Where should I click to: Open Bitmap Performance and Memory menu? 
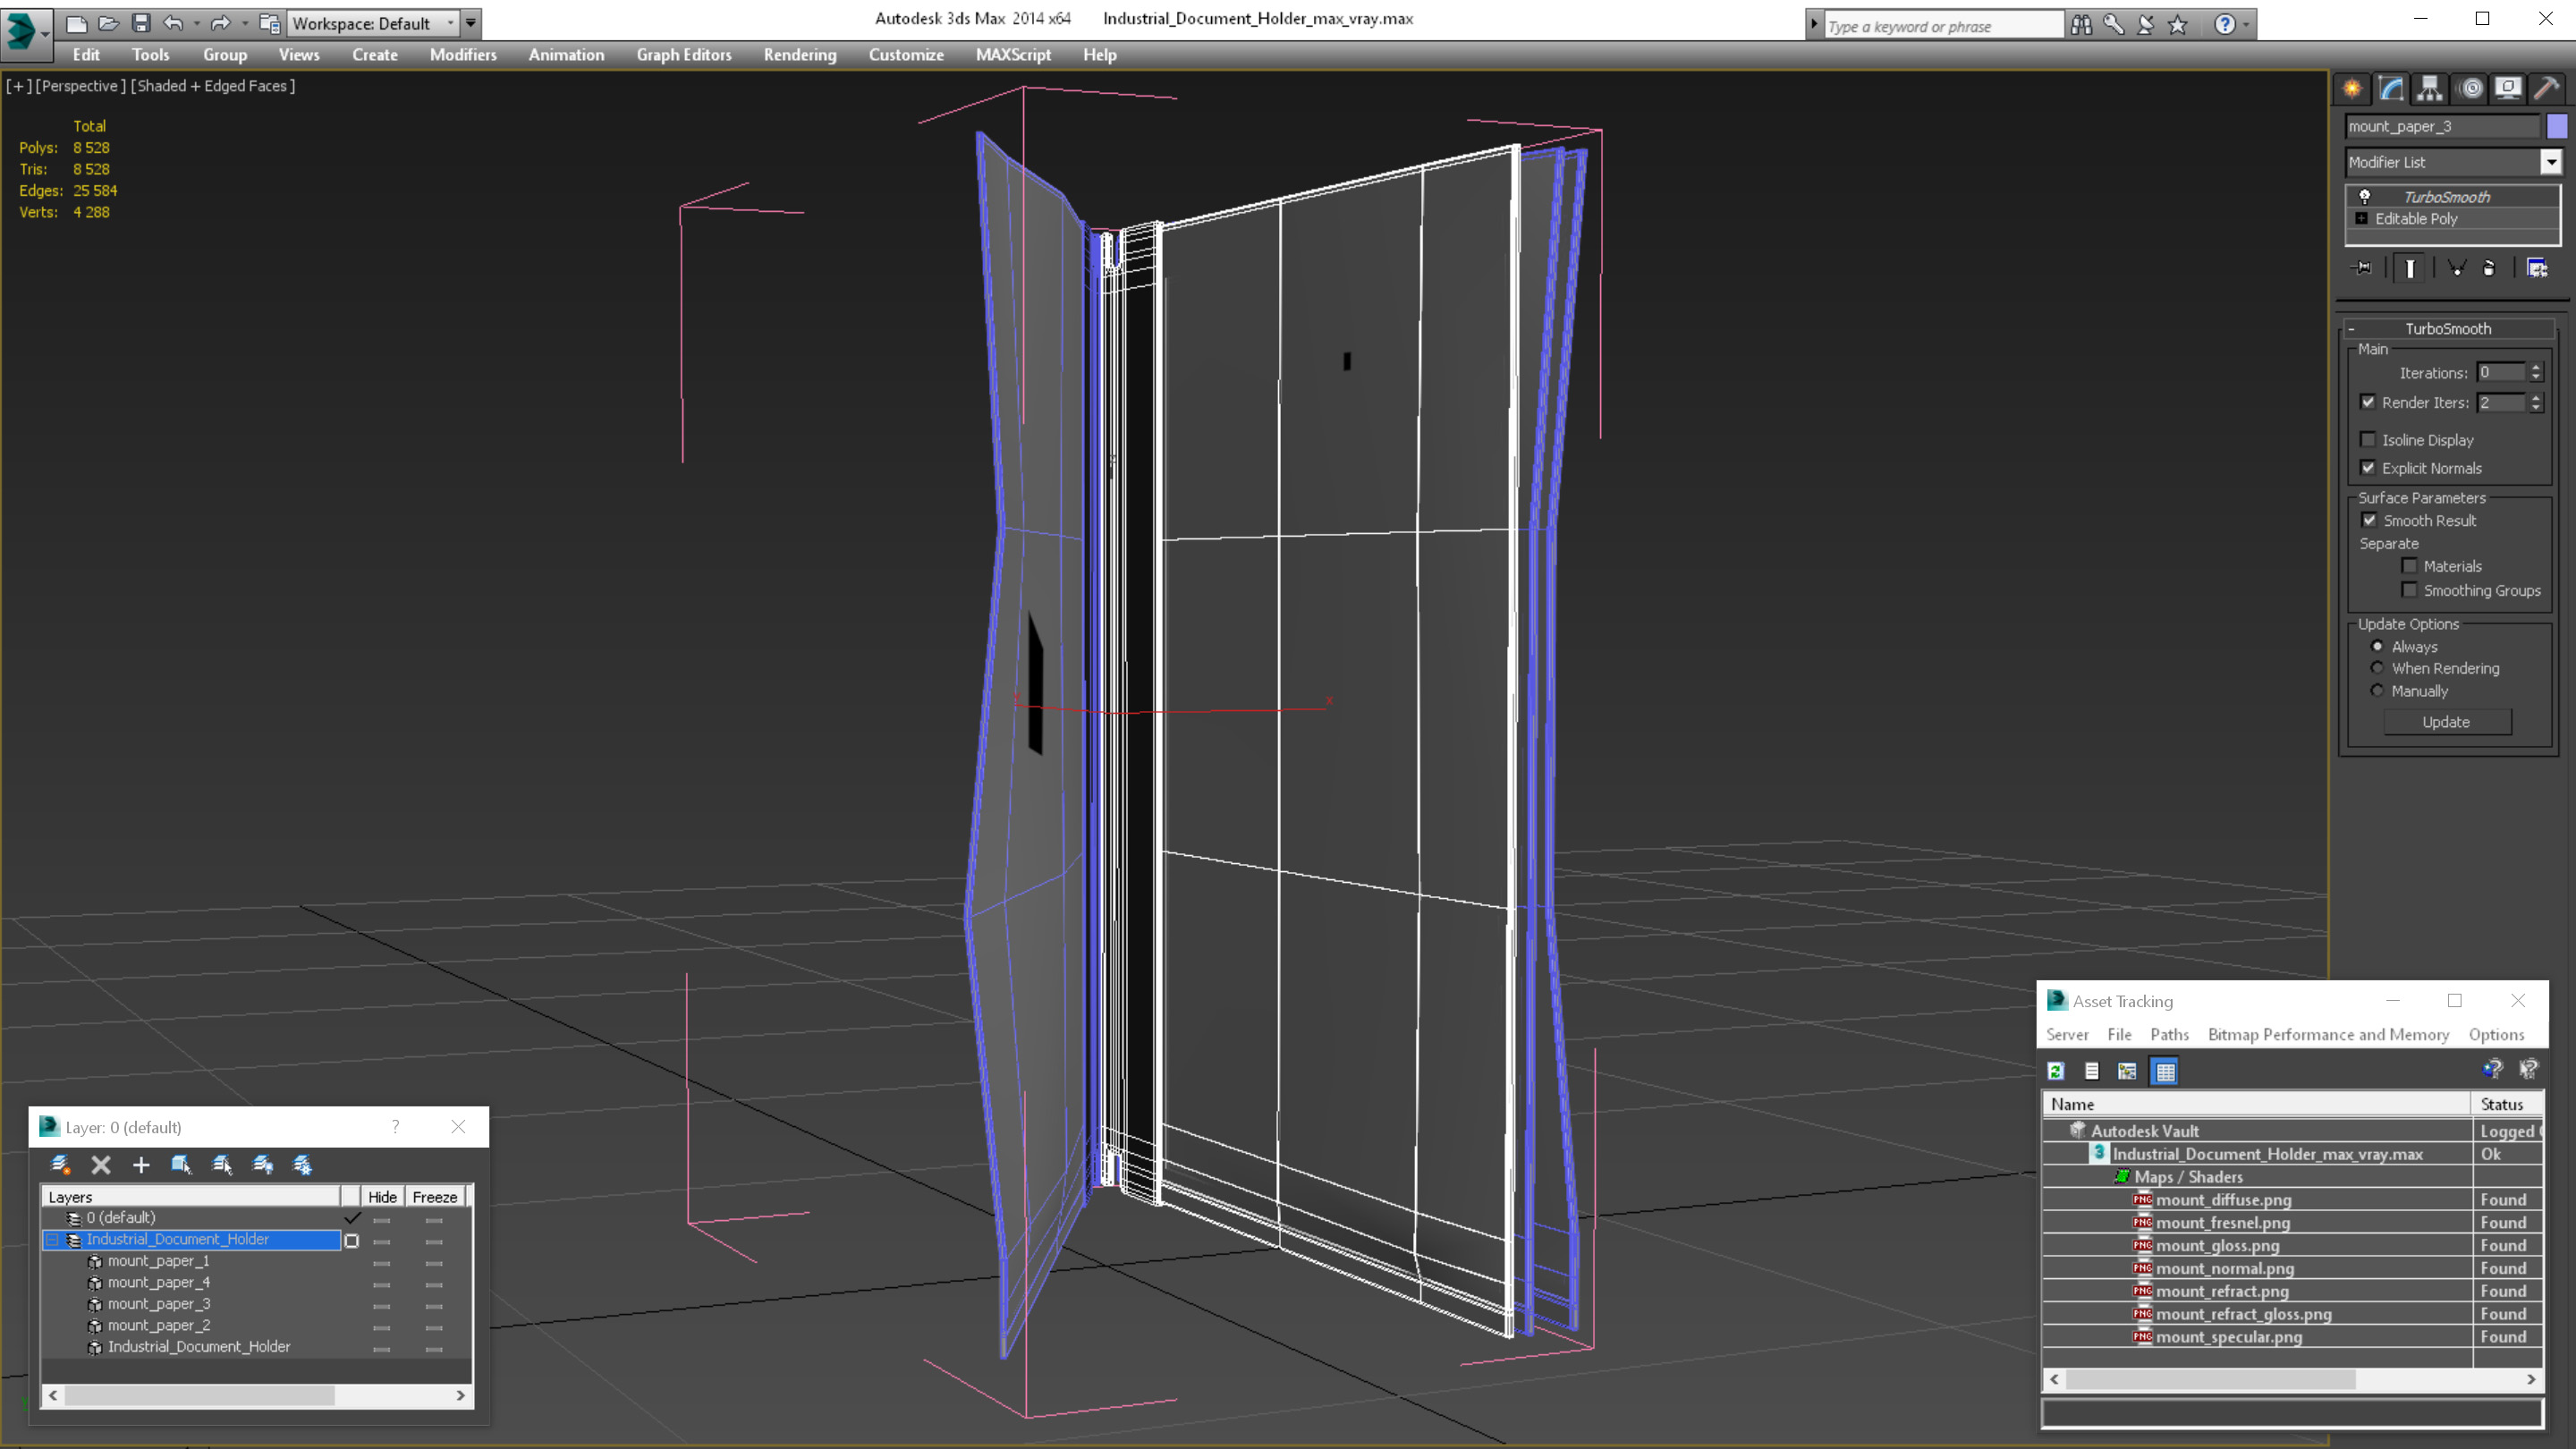point(2328,1035)
